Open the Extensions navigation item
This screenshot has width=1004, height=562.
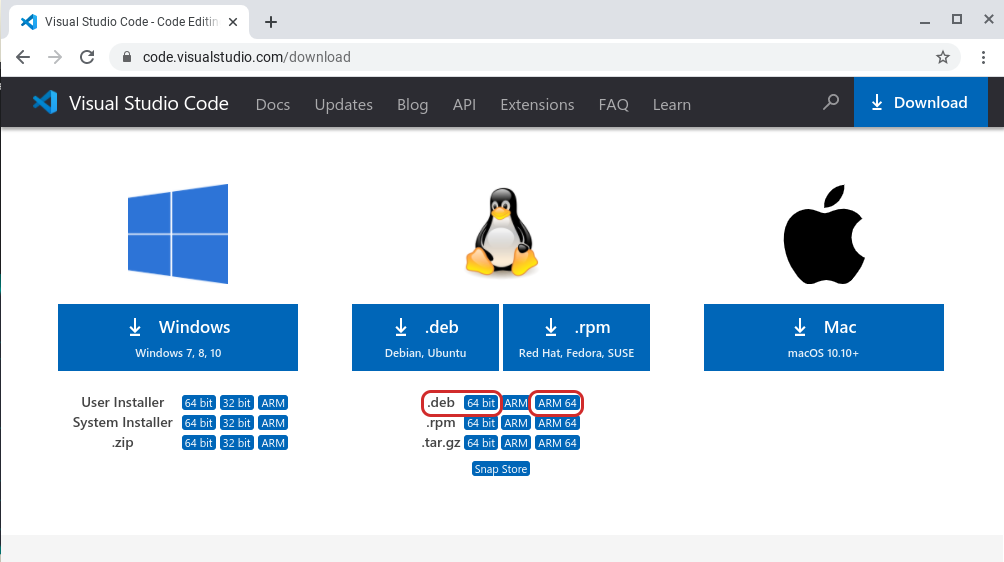pyautogui.click(x=537, y=104)
